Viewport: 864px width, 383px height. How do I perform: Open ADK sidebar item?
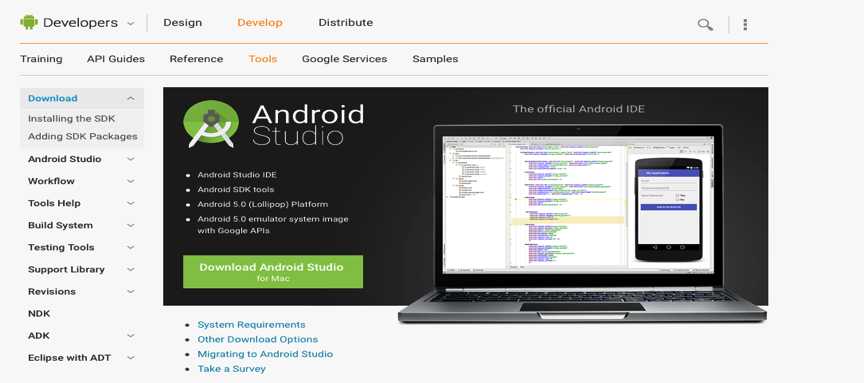pos(39,336)
